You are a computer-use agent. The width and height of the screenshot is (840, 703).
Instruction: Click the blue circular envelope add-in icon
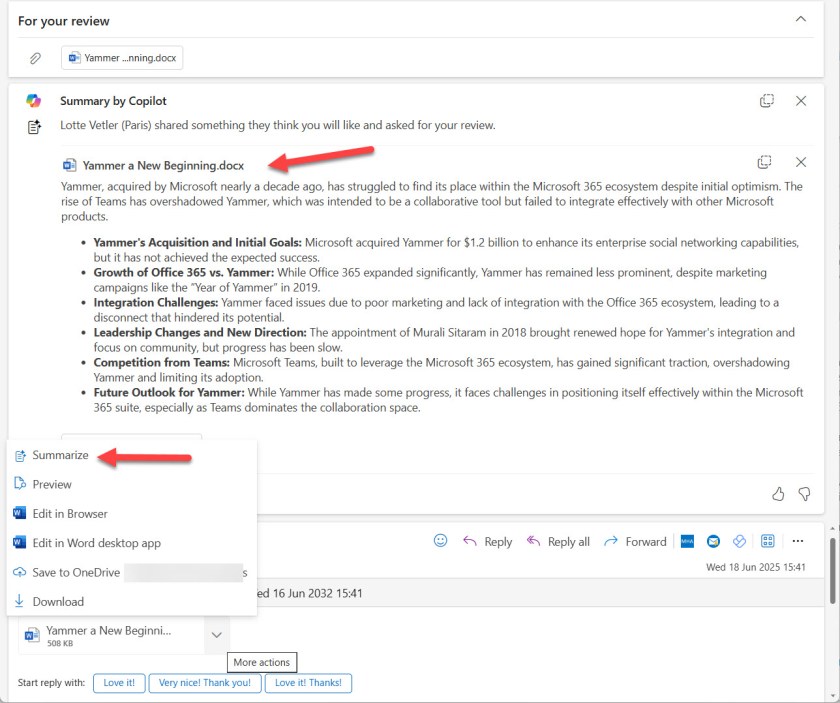[x=713, y=542]
